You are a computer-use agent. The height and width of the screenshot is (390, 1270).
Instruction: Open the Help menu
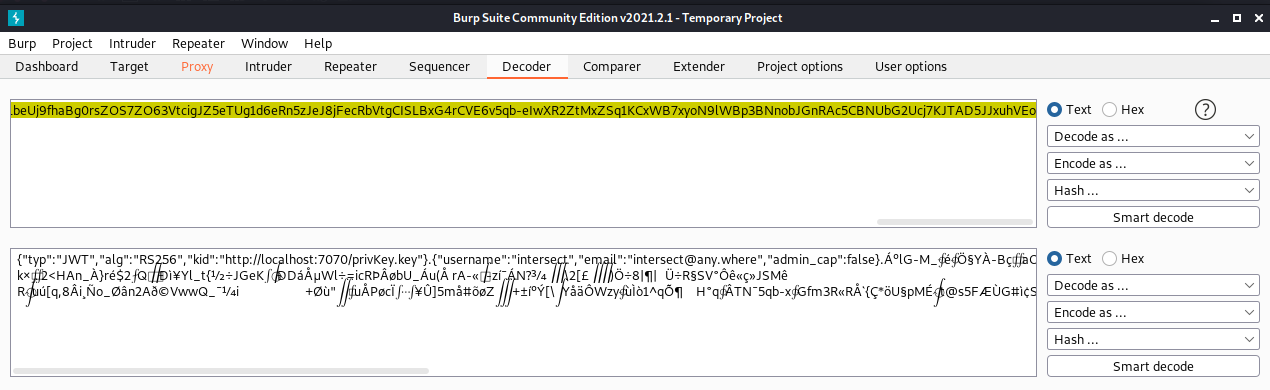pos(318,44)
